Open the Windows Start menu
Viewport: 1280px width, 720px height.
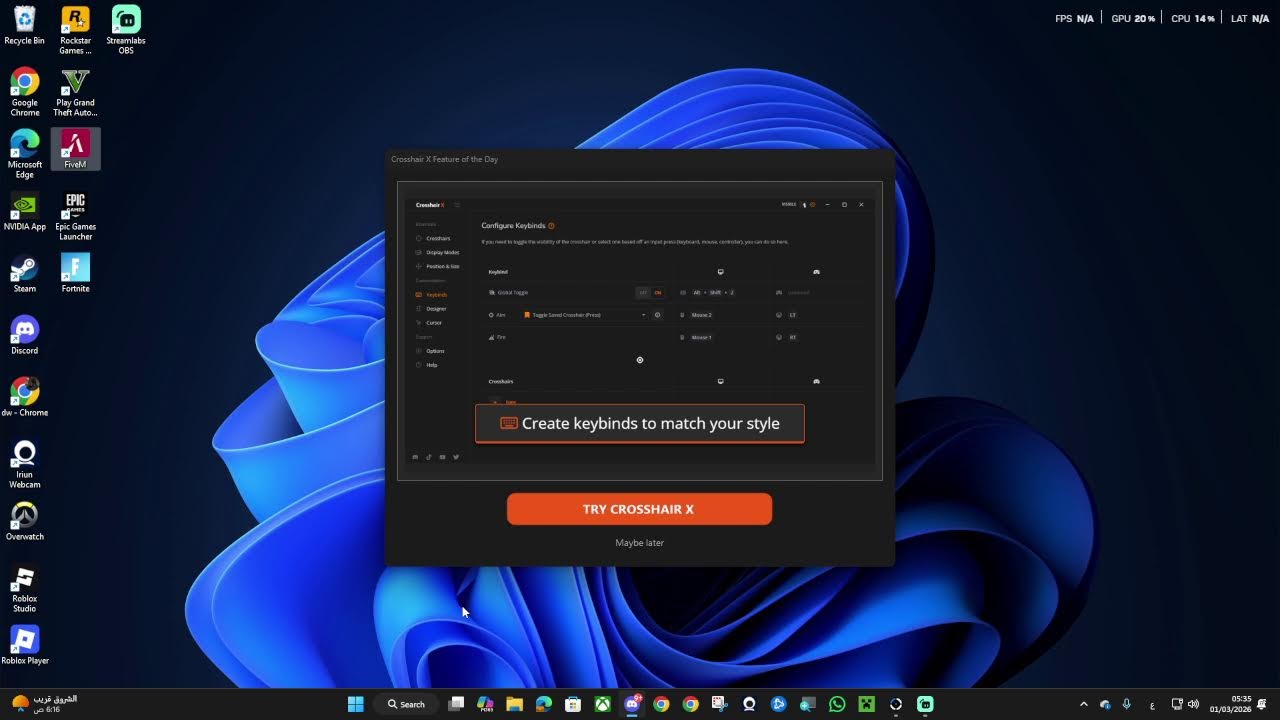point(355,704)
